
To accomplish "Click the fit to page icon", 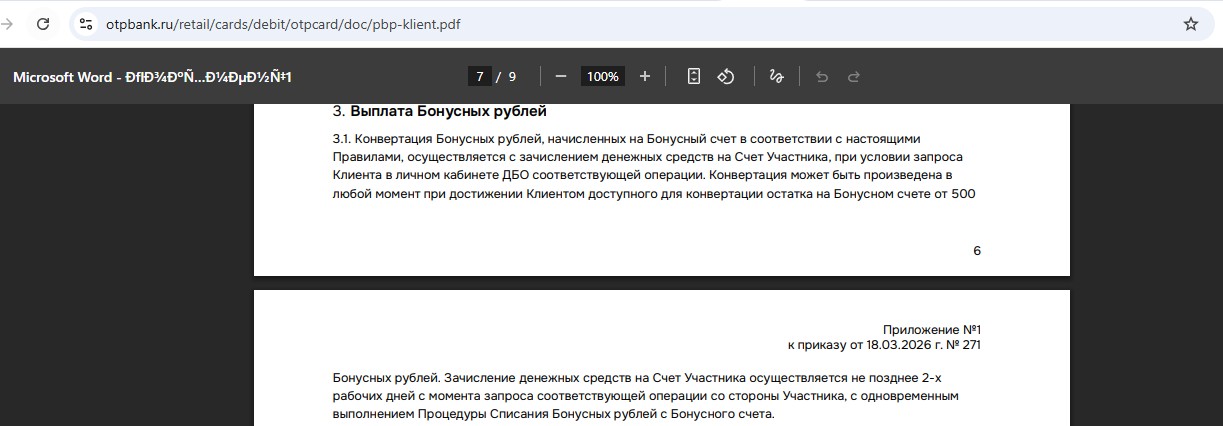I will click(694, 77).
